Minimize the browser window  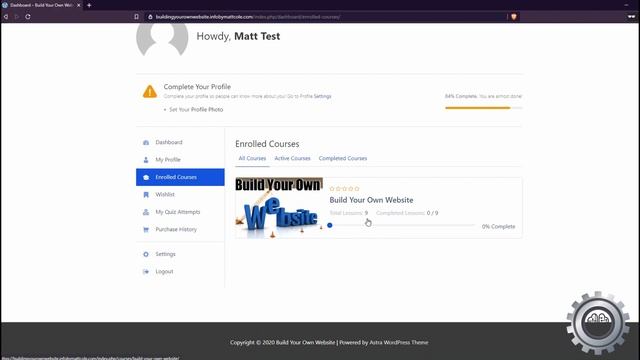(626, 5)
